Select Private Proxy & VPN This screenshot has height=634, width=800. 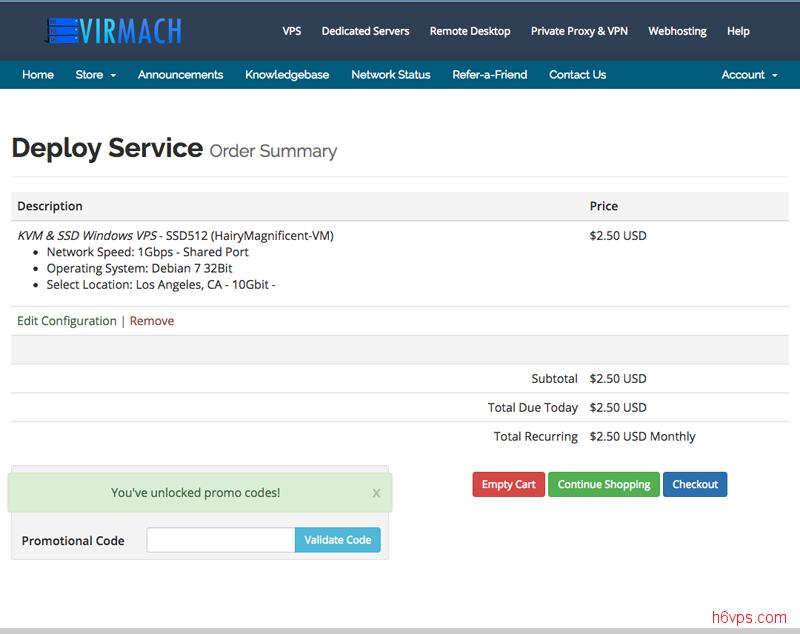[x=579, y=31]
